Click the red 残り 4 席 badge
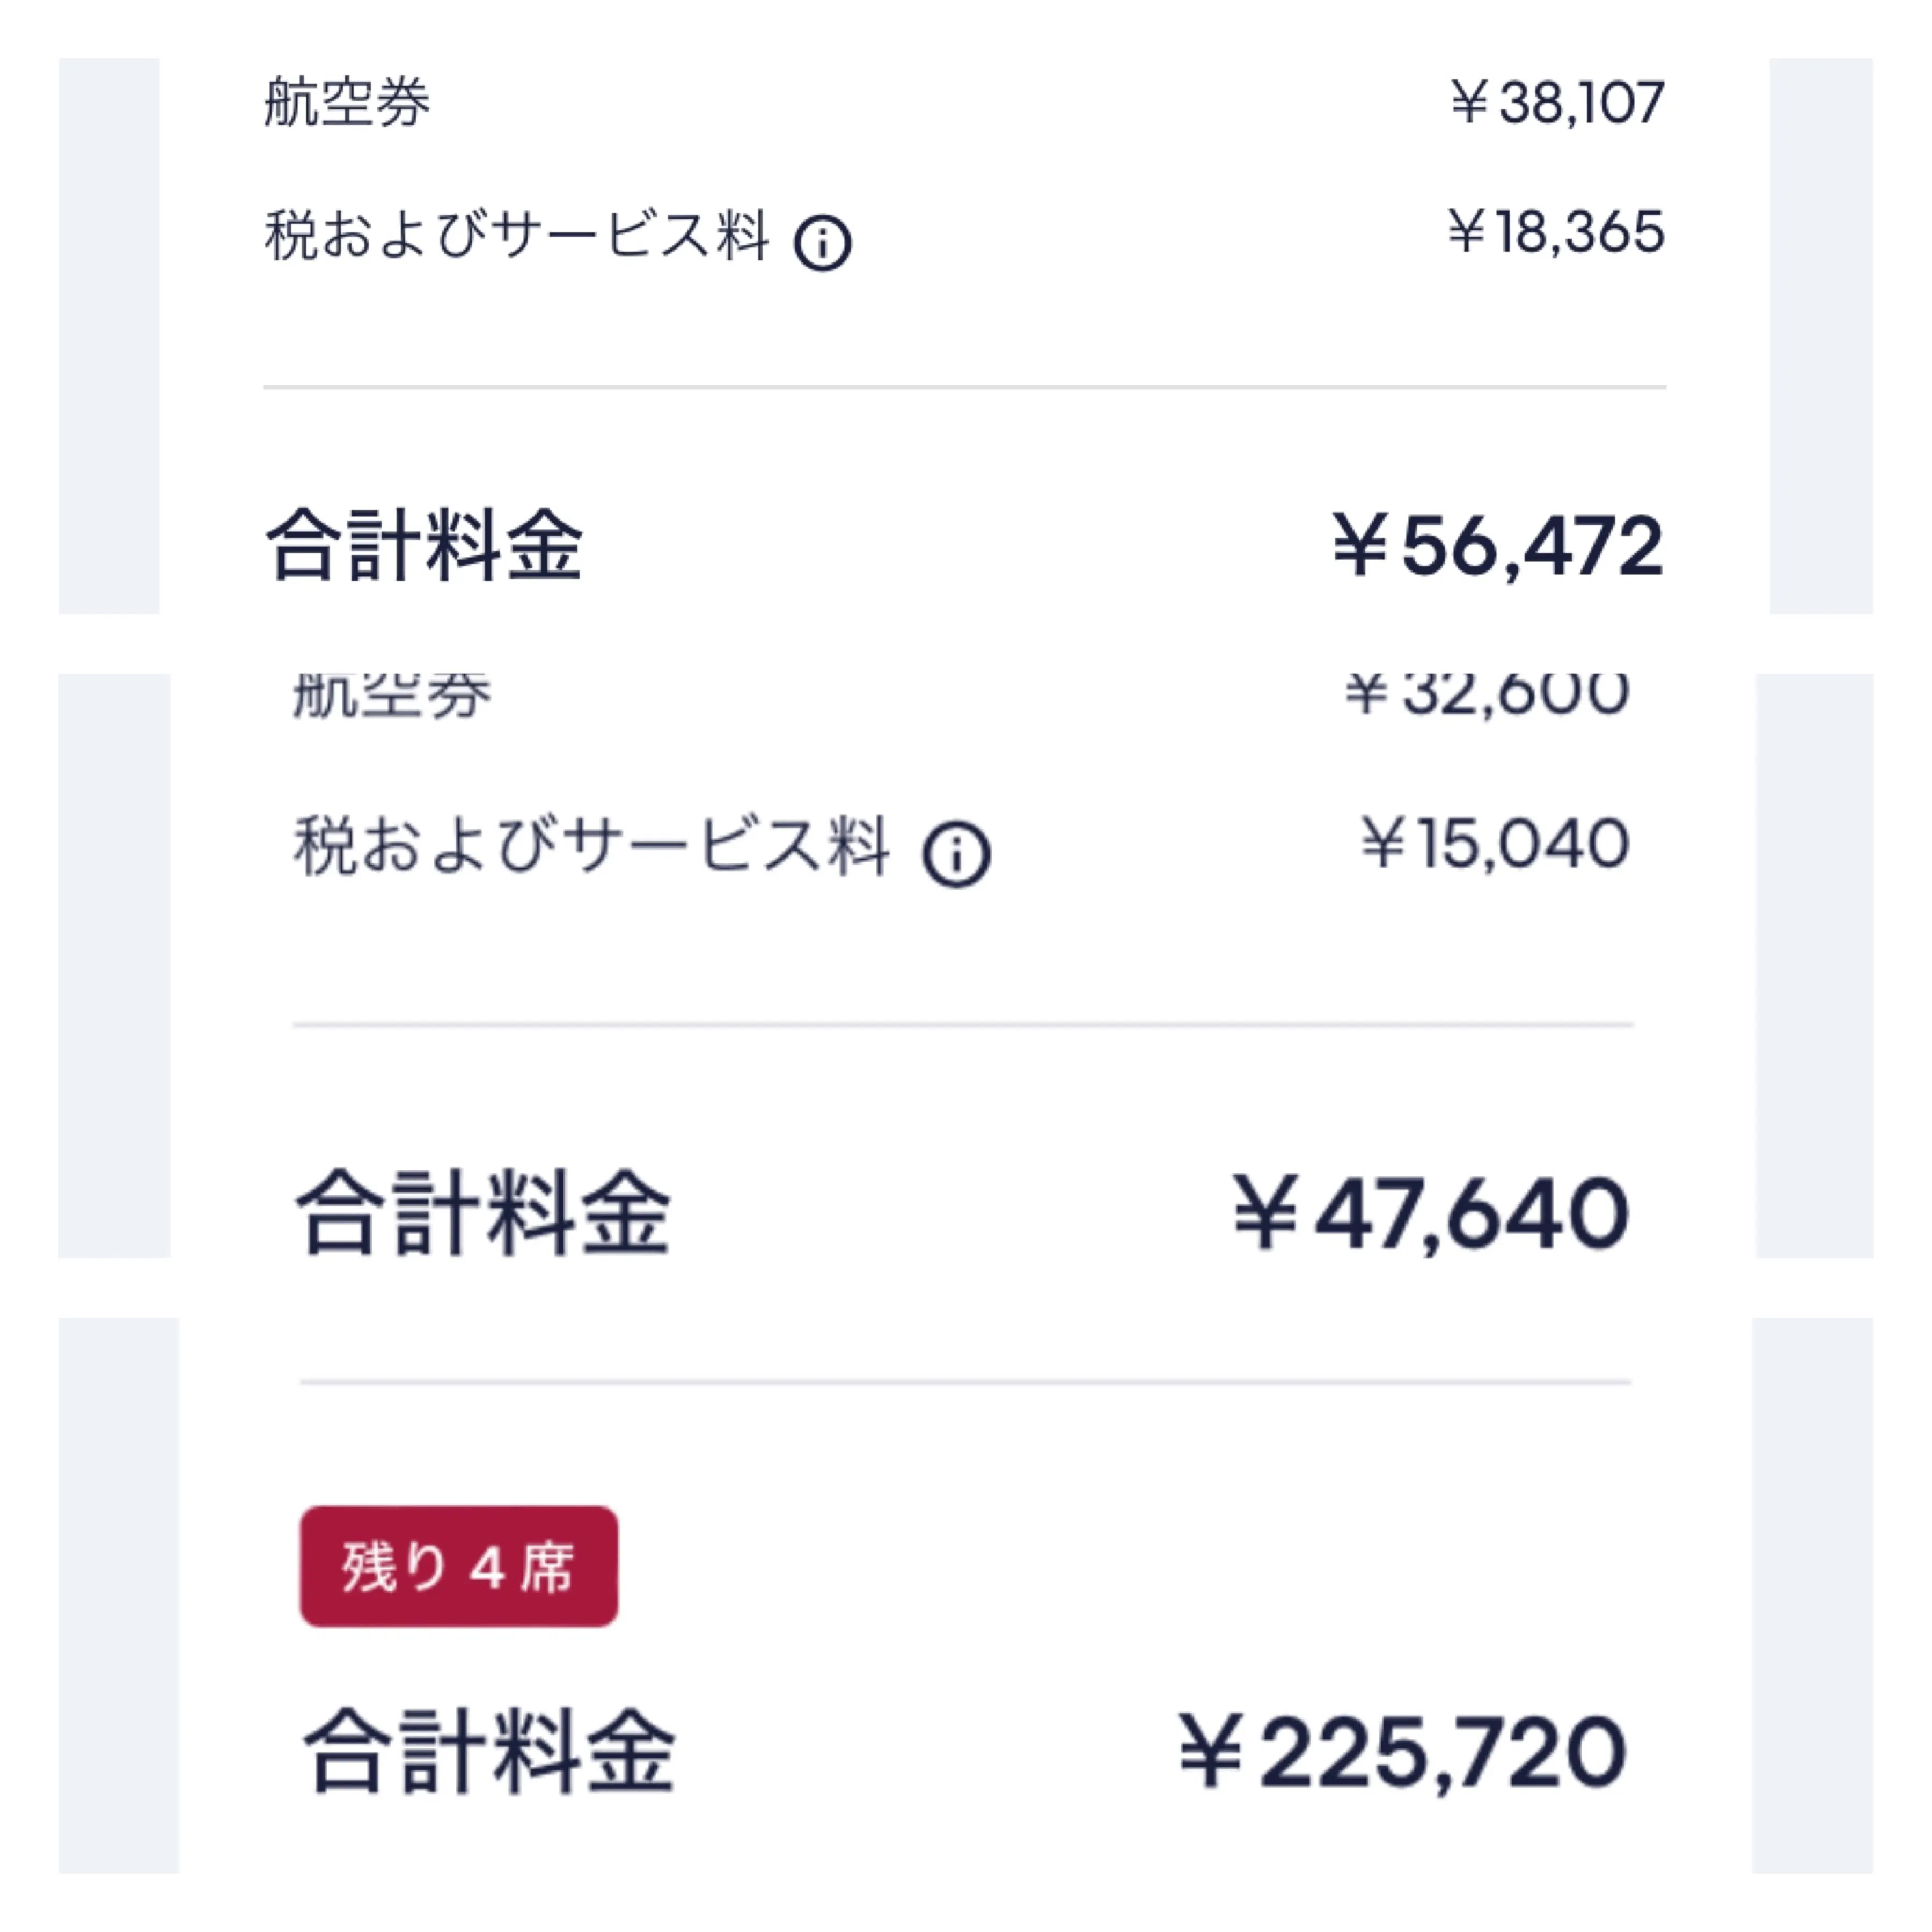1932x1932 pixels. pos(459,1566)
